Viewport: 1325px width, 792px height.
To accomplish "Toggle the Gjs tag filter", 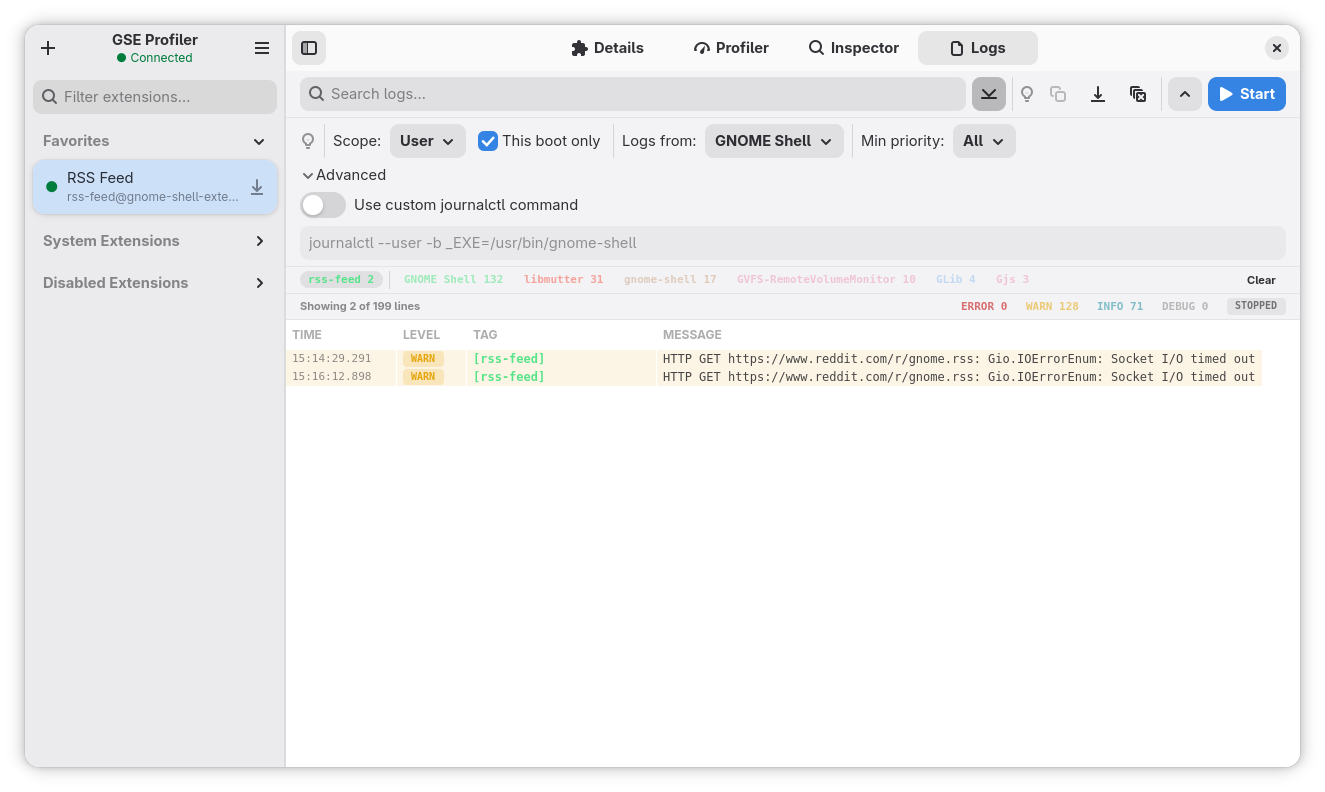I will tap(1012, 280).
